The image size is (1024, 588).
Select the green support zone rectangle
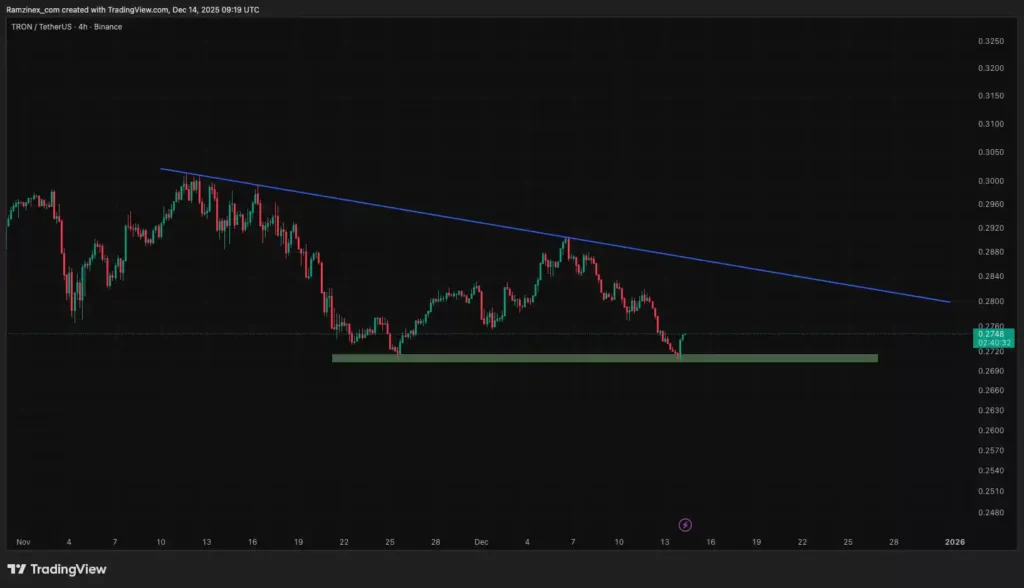coord(604,358)
